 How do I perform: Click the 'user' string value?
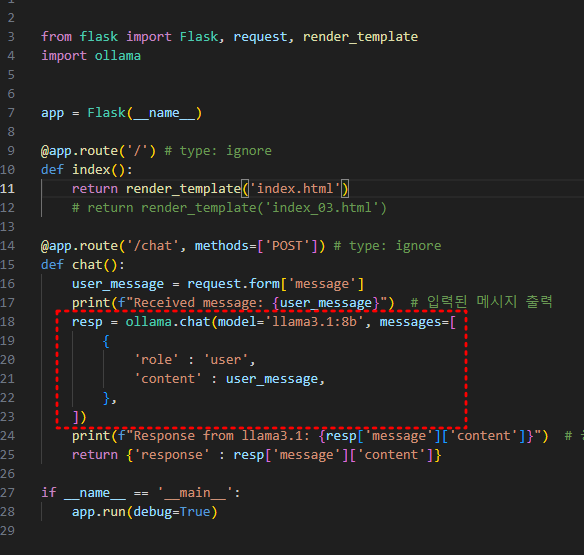226,359
